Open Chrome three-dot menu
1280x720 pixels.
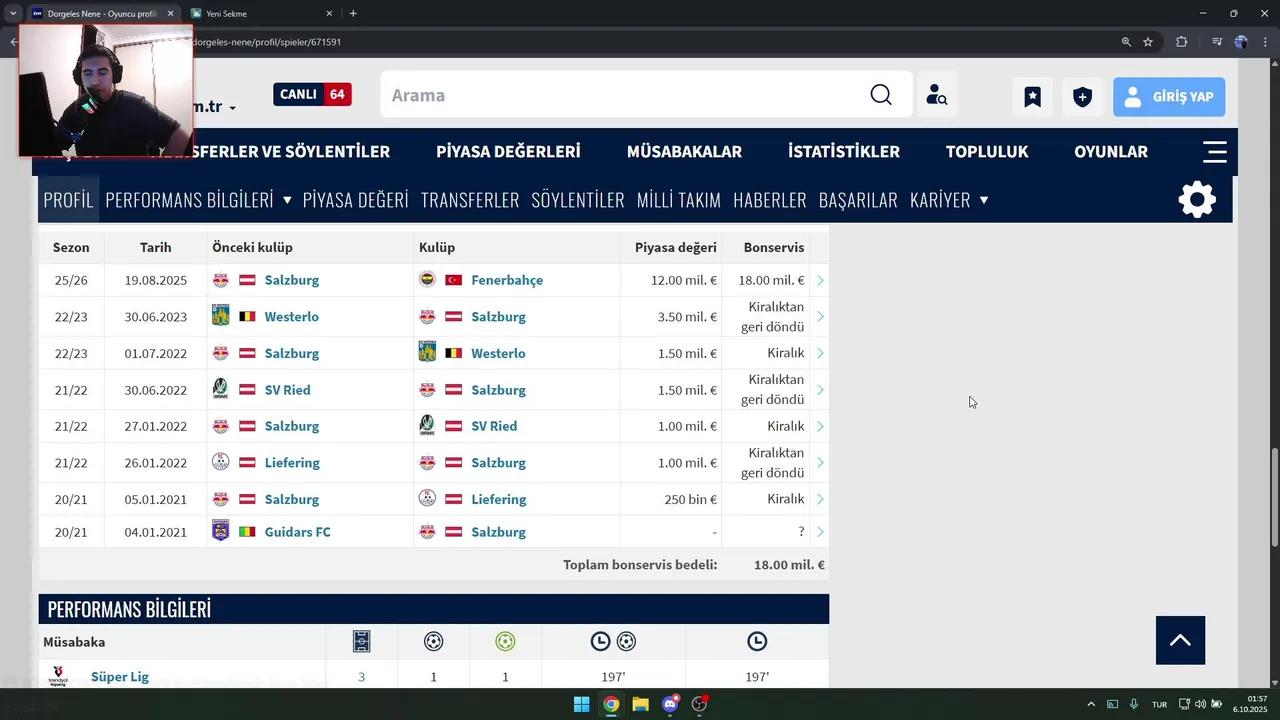(x=1265, y=42)
